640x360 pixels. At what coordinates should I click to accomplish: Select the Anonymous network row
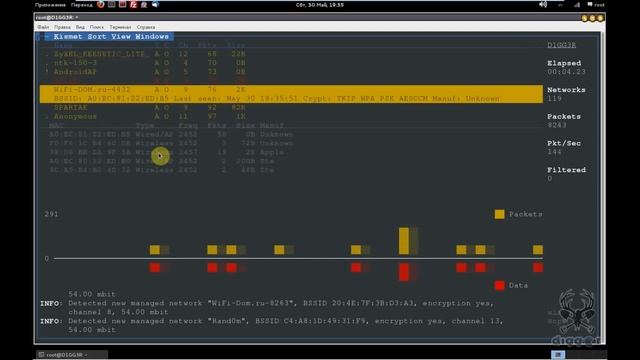(x=145, y=116)
